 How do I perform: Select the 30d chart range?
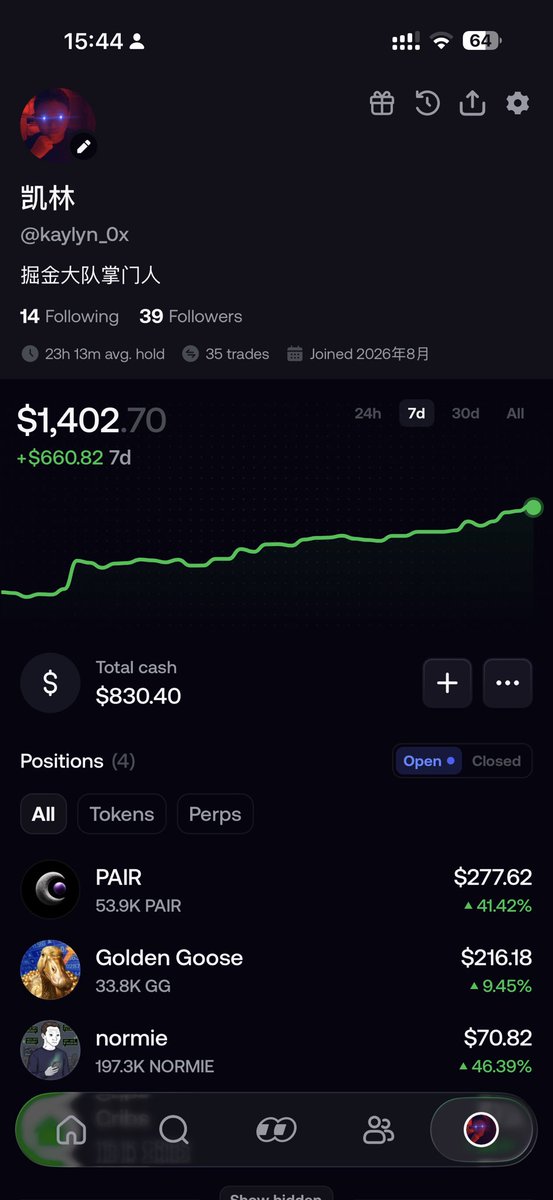[465, 413]
